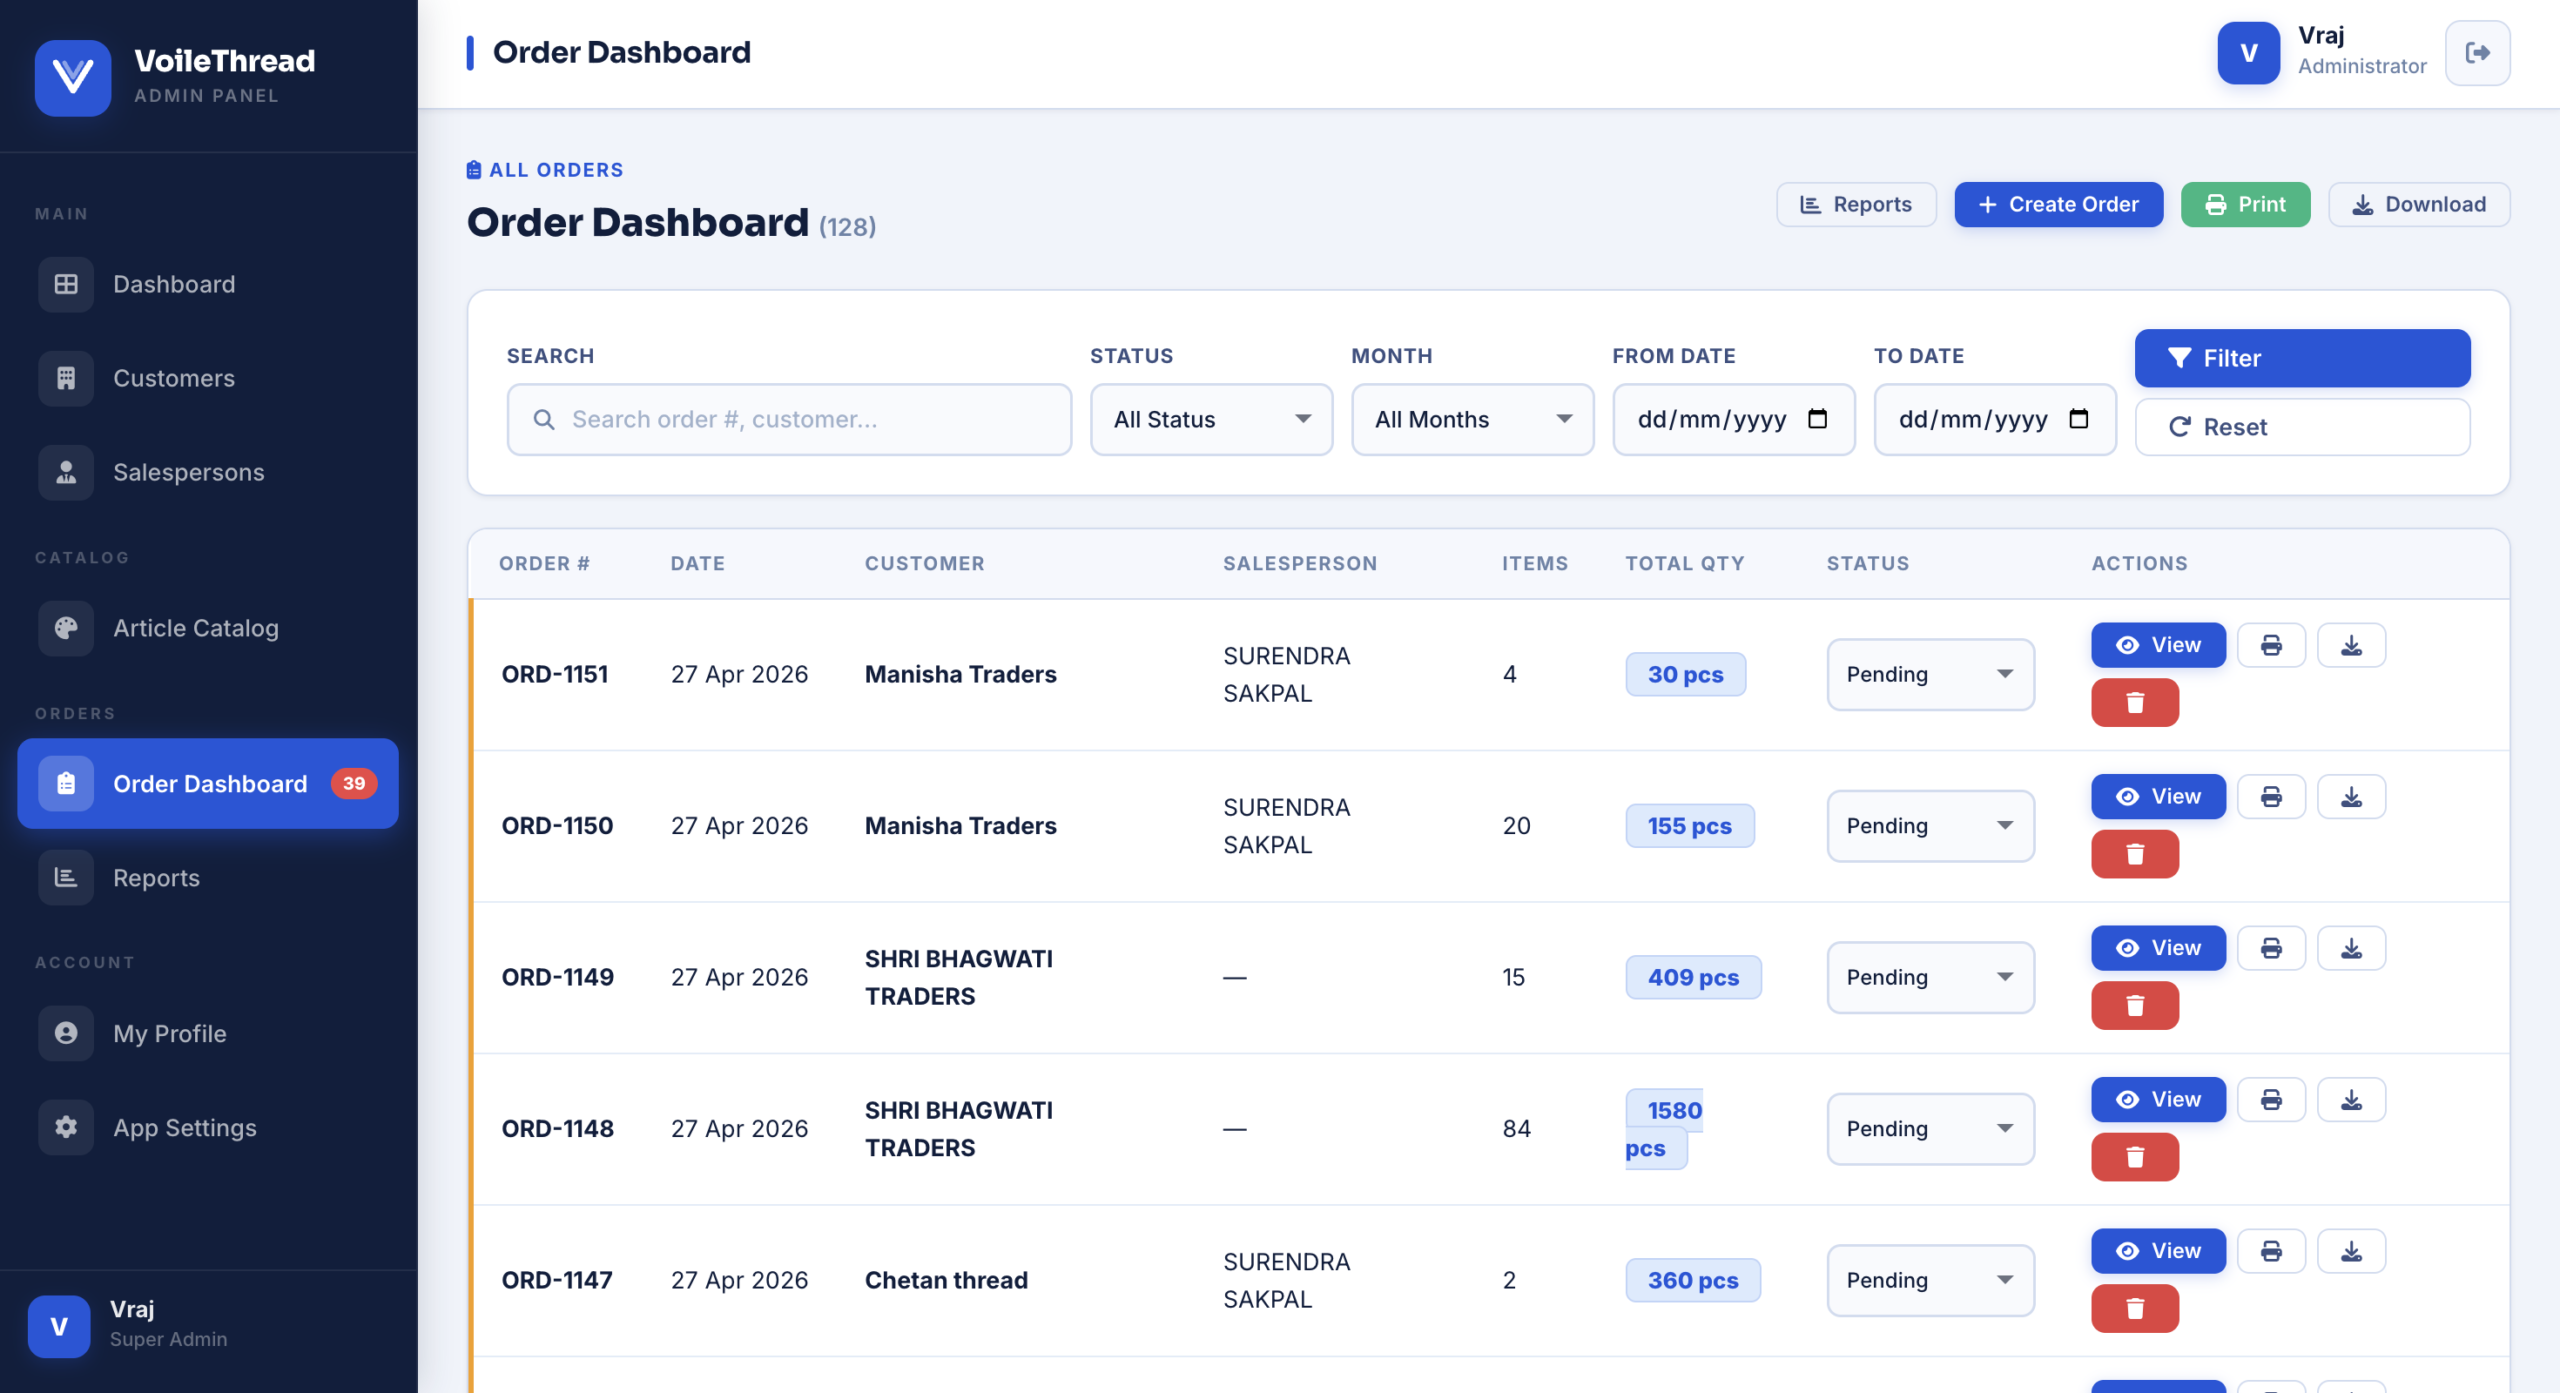Delete order ORD-1149 with the red trash icon
Viewport: 2560px width, 1393px height.
click(2134, 1005)
